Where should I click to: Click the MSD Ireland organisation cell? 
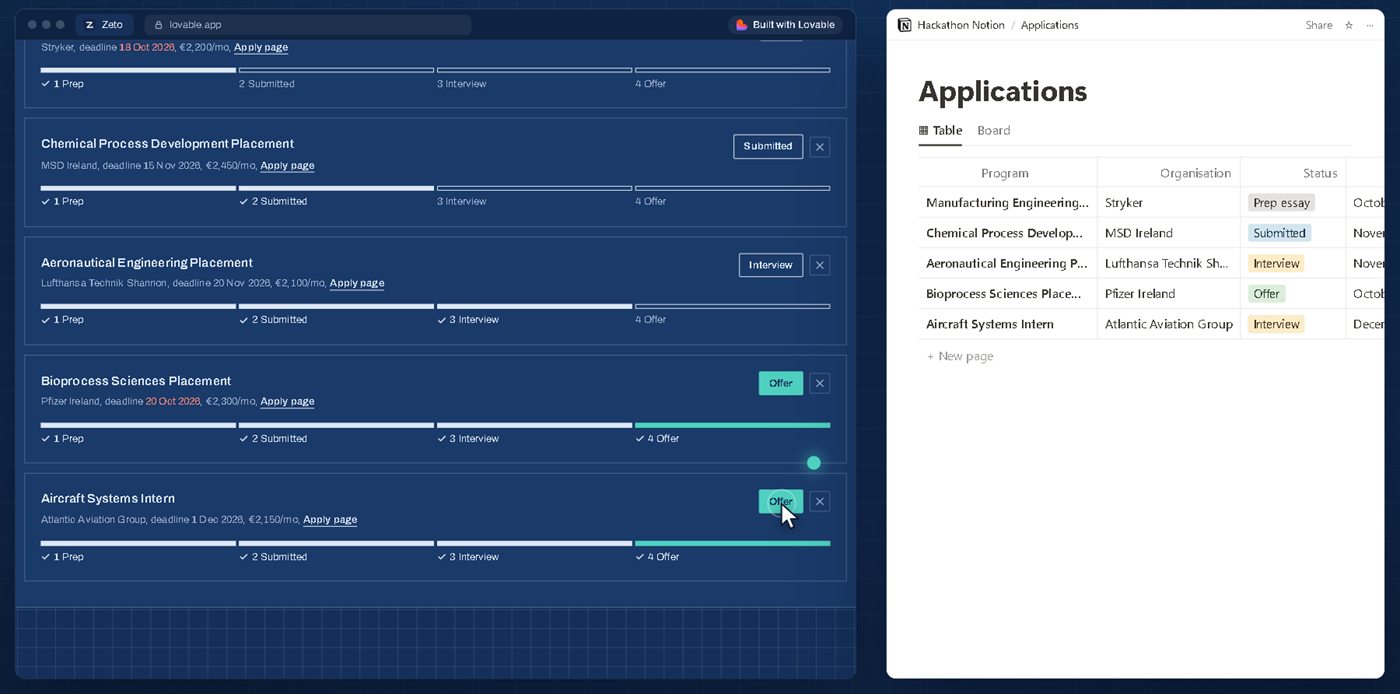[x=1169, y=233]
